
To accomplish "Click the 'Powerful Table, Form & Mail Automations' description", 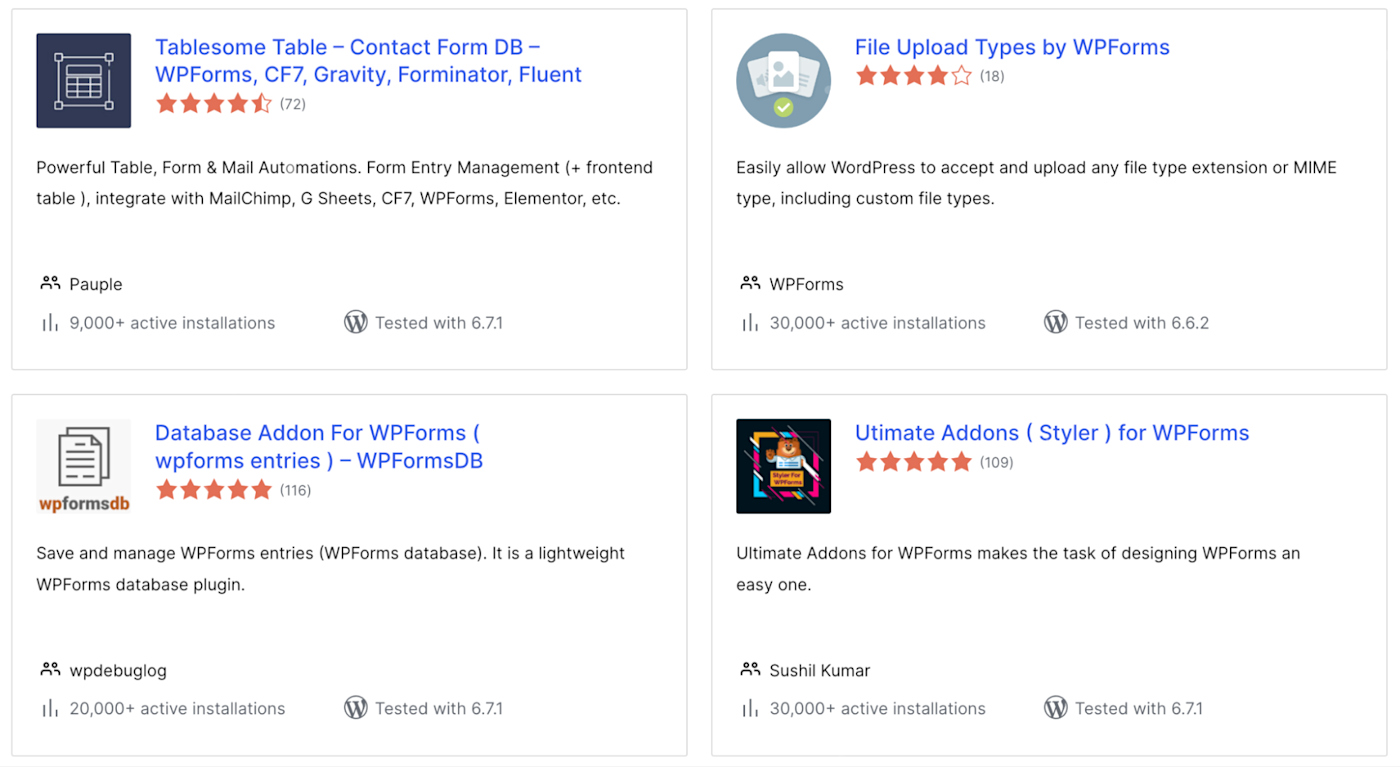I will click(345, 183).
